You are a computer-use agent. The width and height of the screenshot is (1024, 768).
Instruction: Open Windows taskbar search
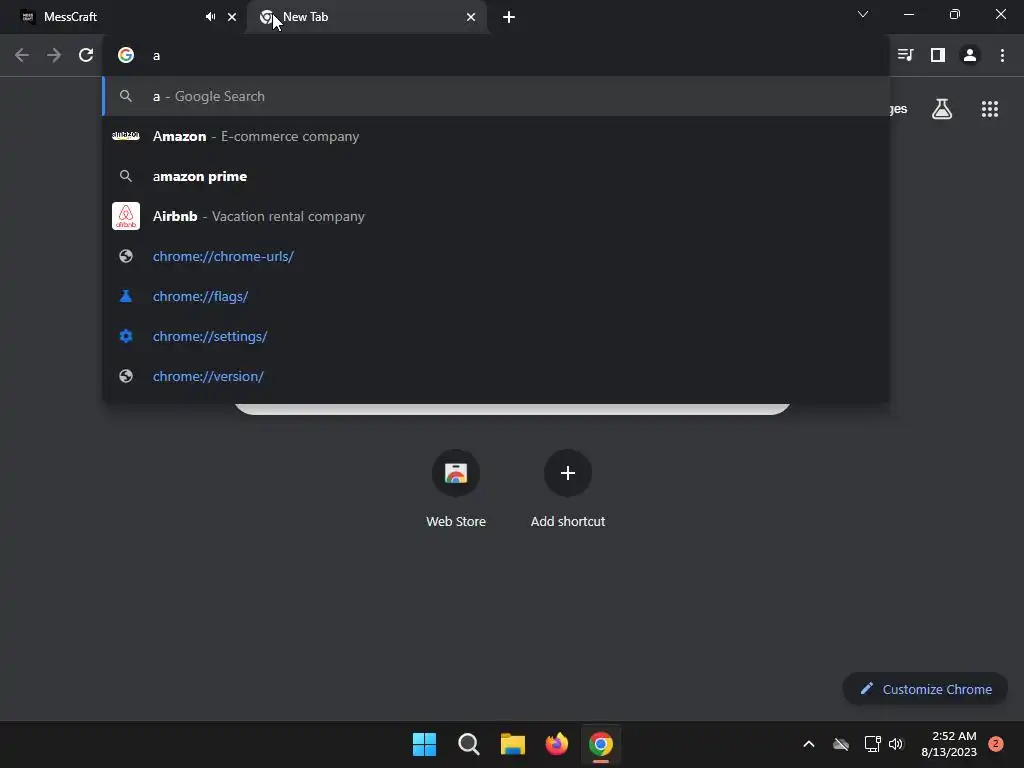(469, 744)
